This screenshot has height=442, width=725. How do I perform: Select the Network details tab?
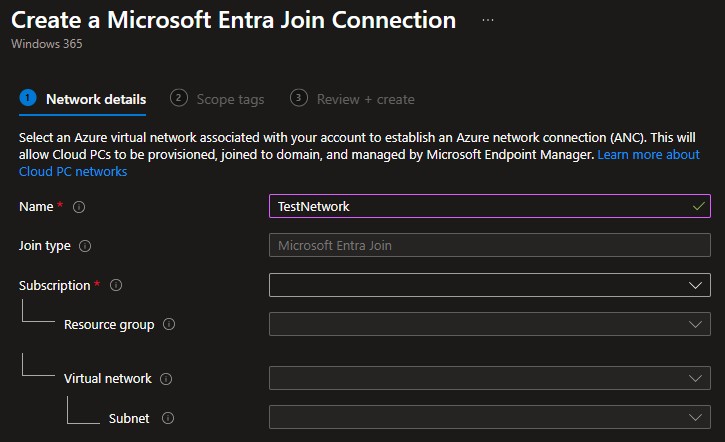pos(96,99)
